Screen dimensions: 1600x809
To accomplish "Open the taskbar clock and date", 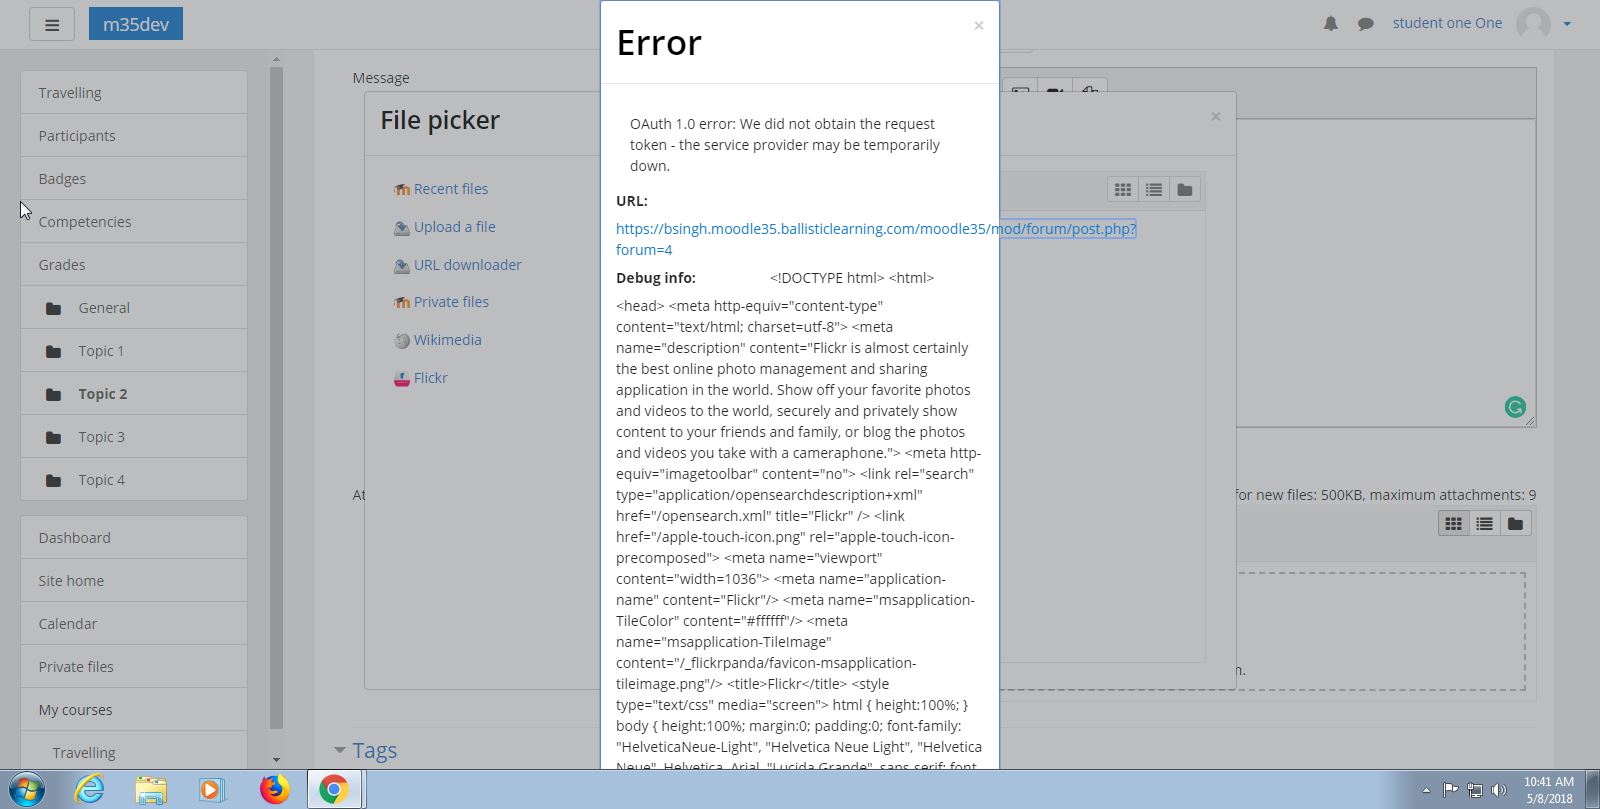I will point(1548,790).
